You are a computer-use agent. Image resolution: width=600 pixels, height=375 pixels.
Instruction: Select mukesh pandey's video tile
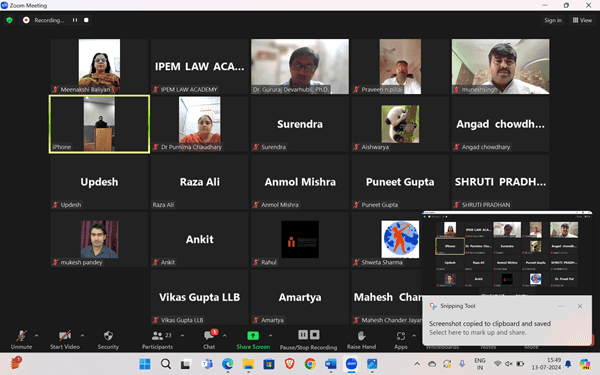pyautogui.click(x=99, y=240)
